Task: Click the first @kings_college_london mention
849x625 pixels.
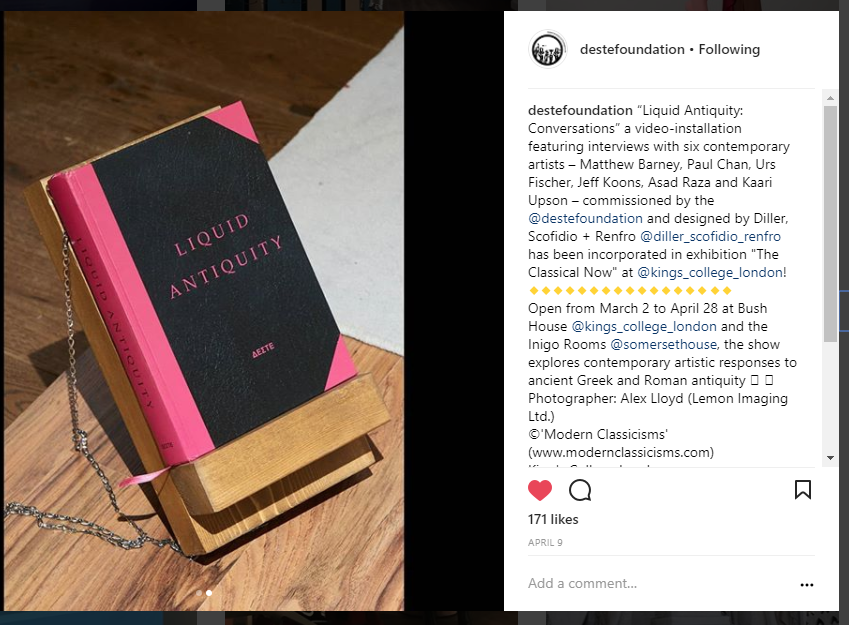Action: [x=709, y=272]
